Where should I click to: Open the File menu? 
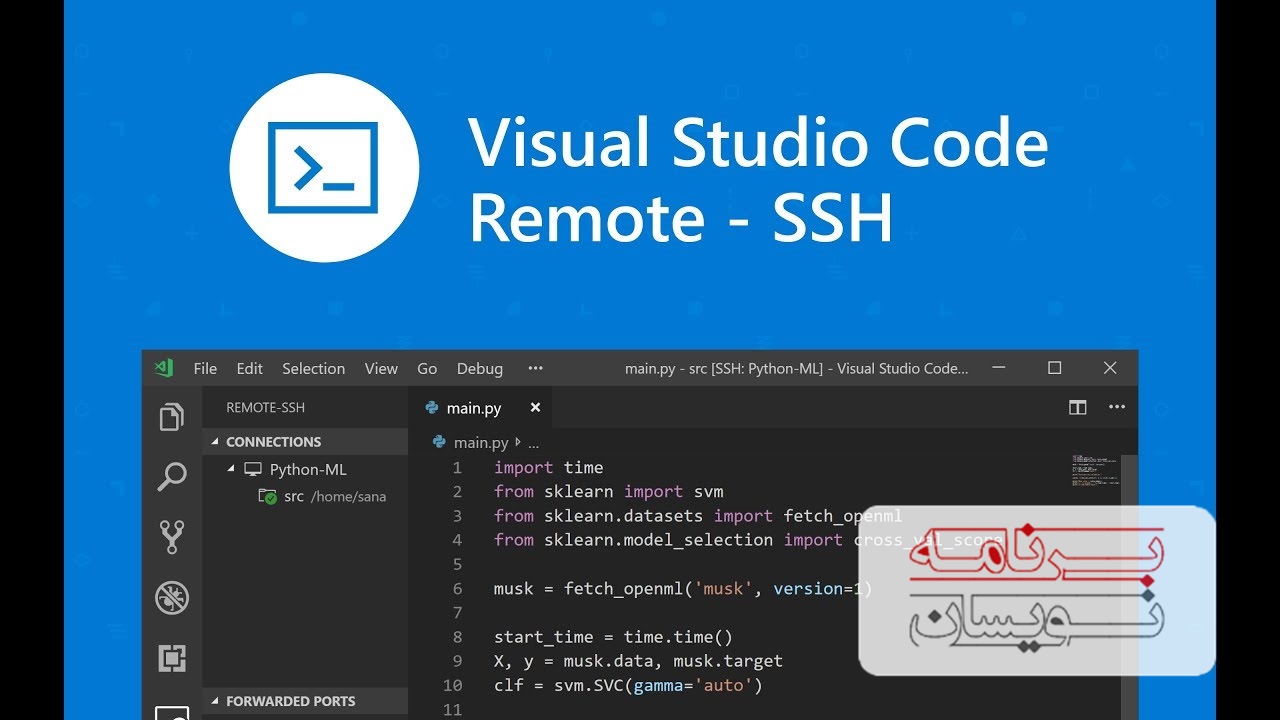tap(205, 368)
